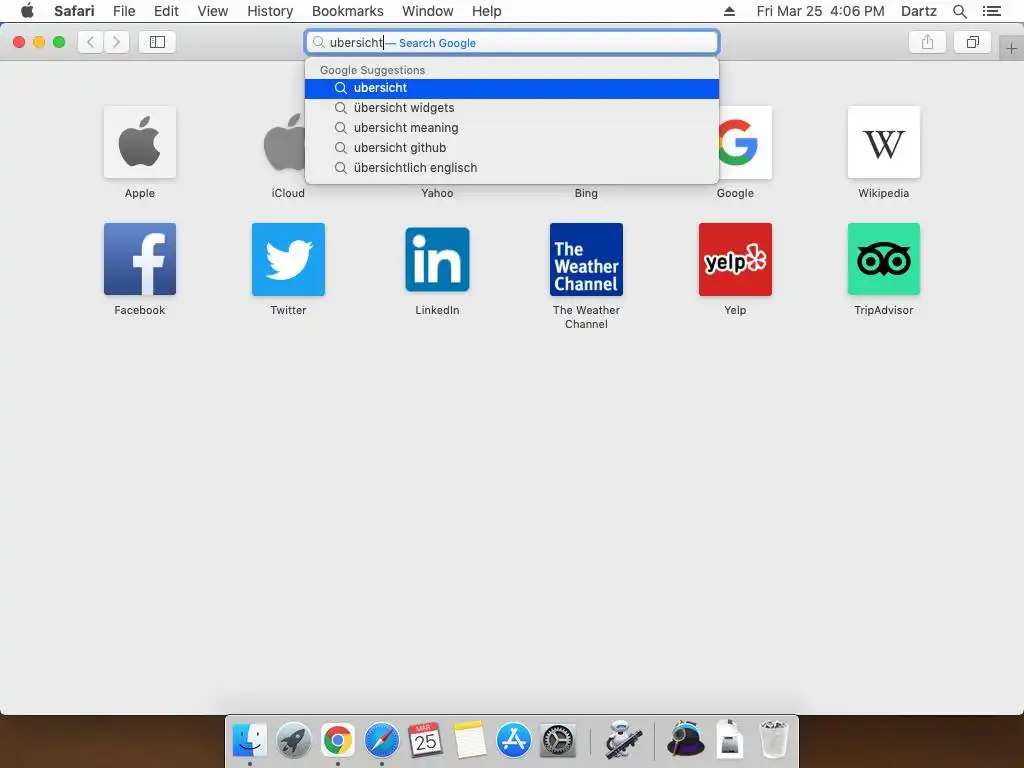The image size is (1024, 768).
Task: Open Alfred hat icon in the Dock
Action: [x=686, y=739]
